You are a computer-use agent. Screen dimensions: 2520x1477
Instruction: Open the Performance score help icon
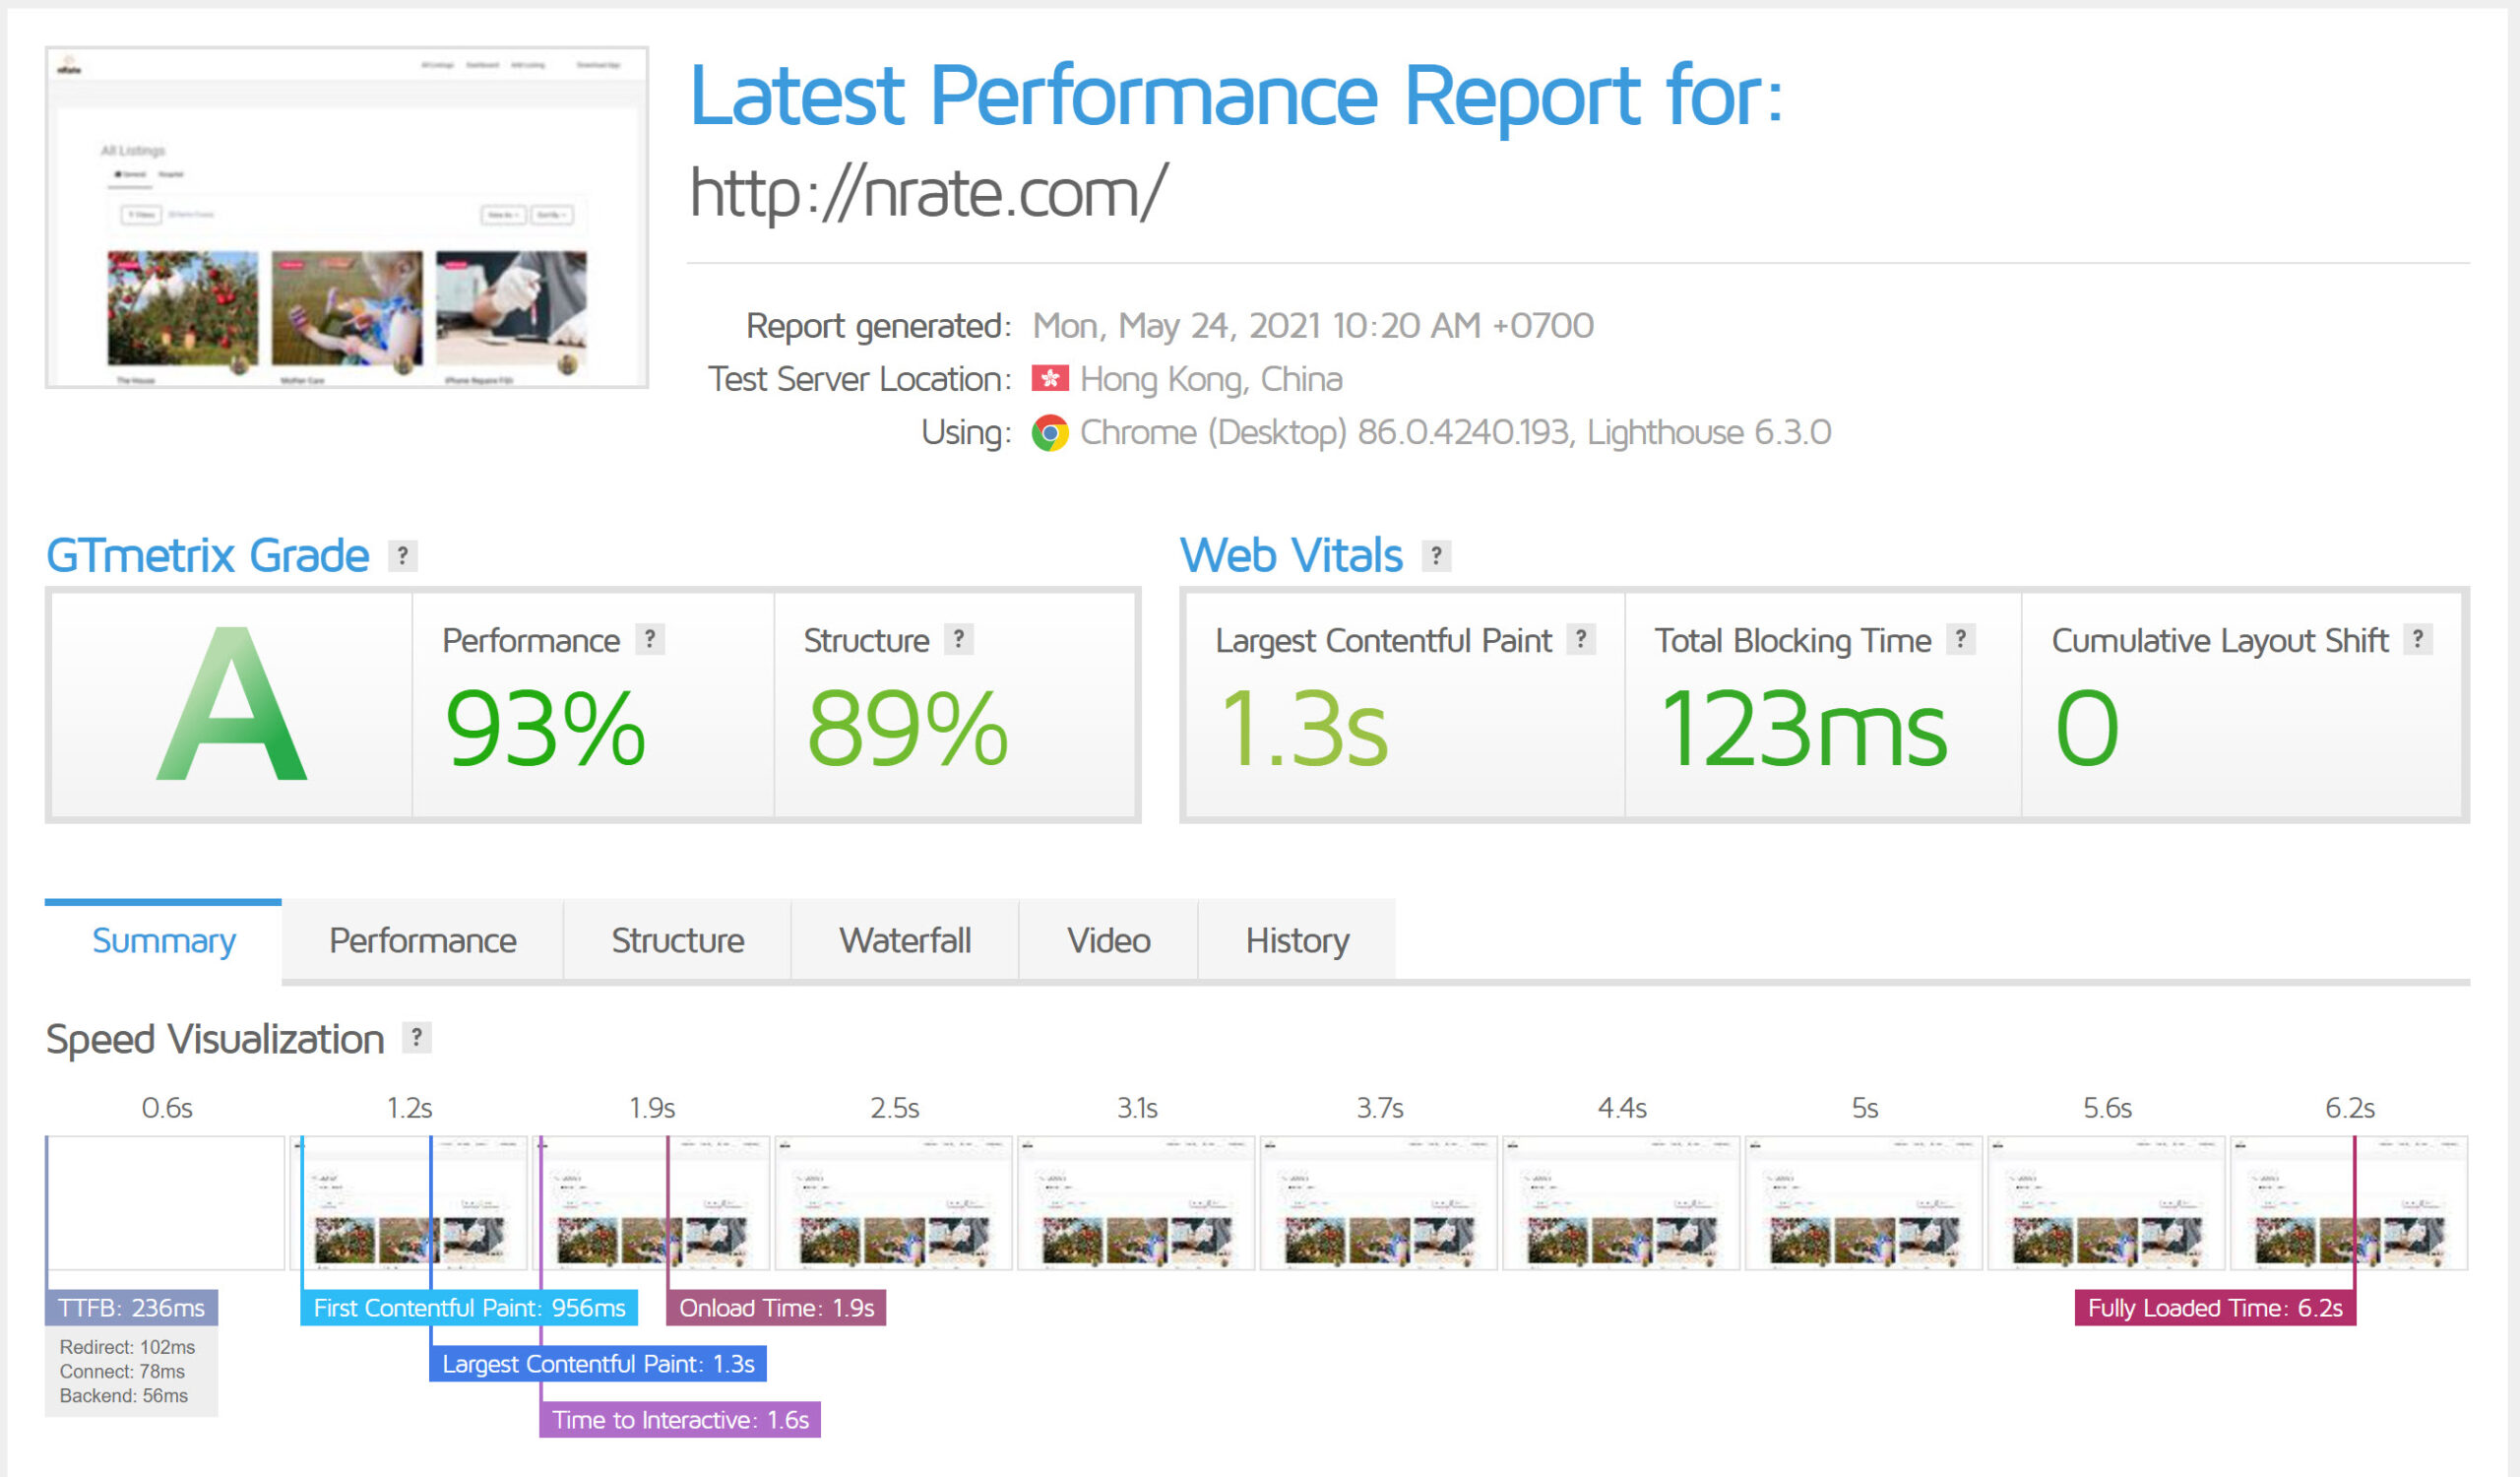coord(650,639)
